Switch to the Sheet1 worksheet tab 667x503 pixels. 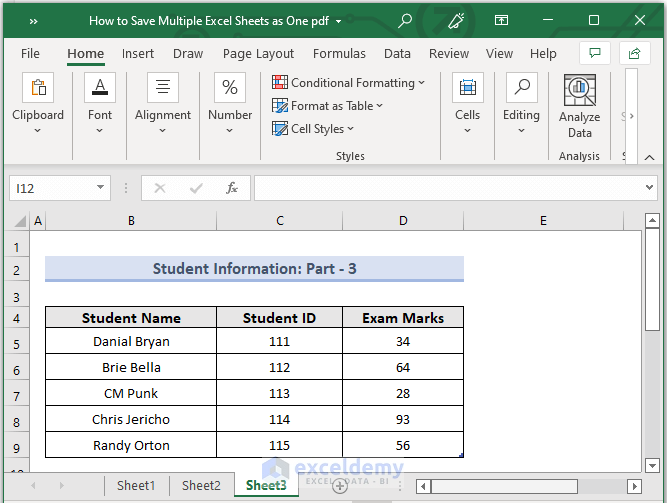point(136,485)
